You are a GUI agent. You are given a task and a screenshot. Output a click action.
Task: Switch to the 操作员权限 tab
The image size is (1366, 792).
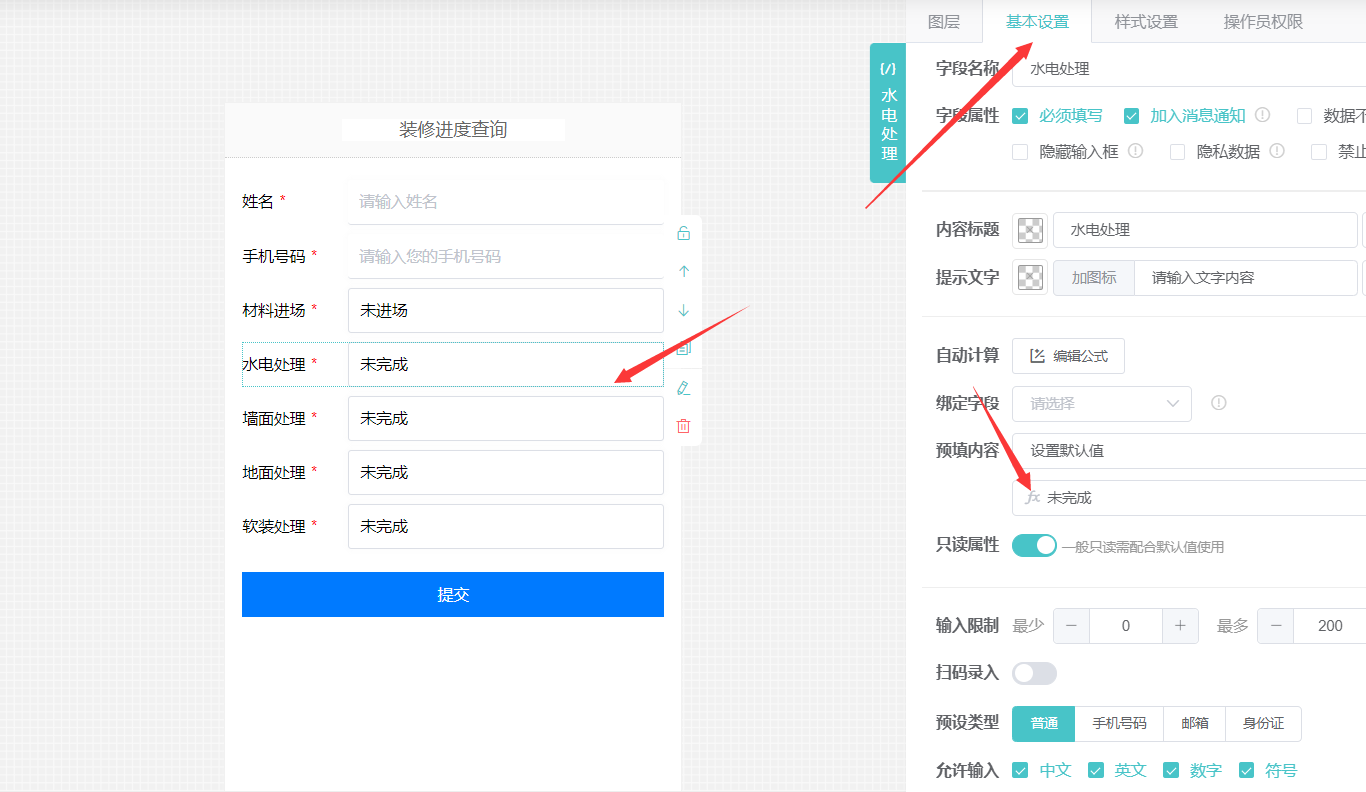(1263, 22)
